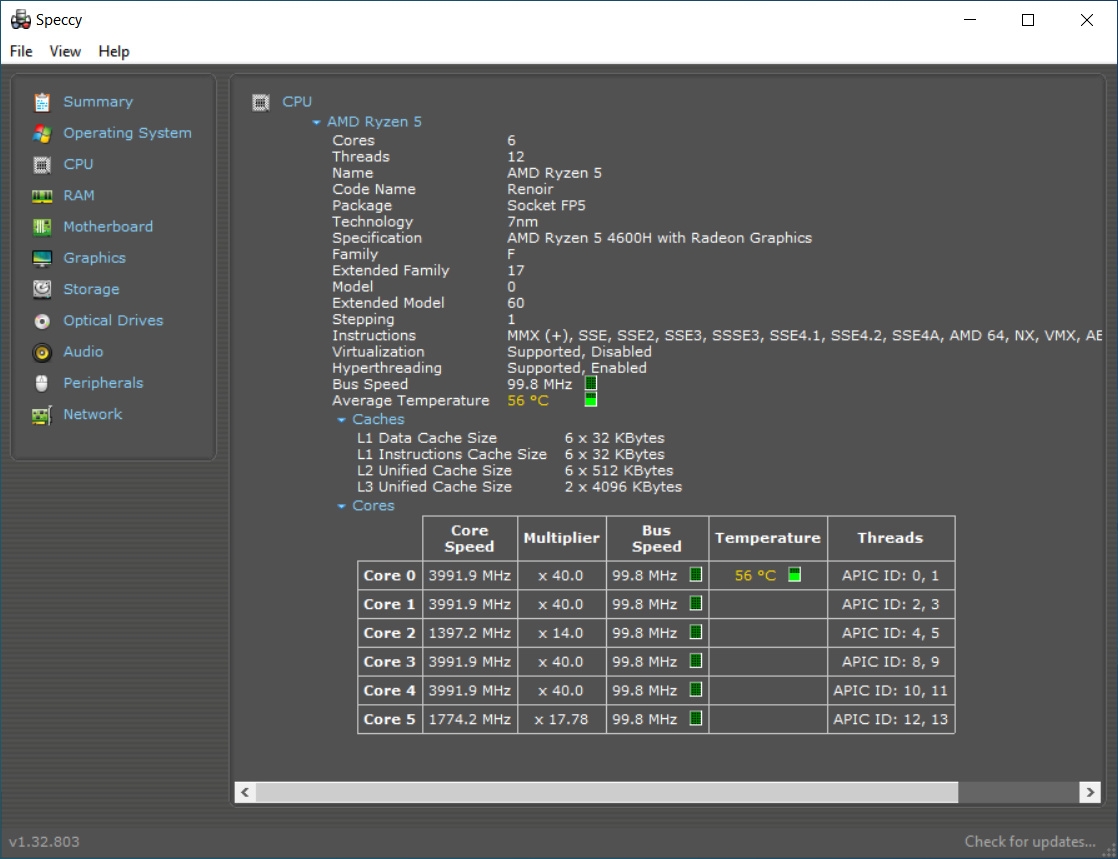1118x859 pixels.
Task: Open the Storage section
Action: (x=91, y=289)
